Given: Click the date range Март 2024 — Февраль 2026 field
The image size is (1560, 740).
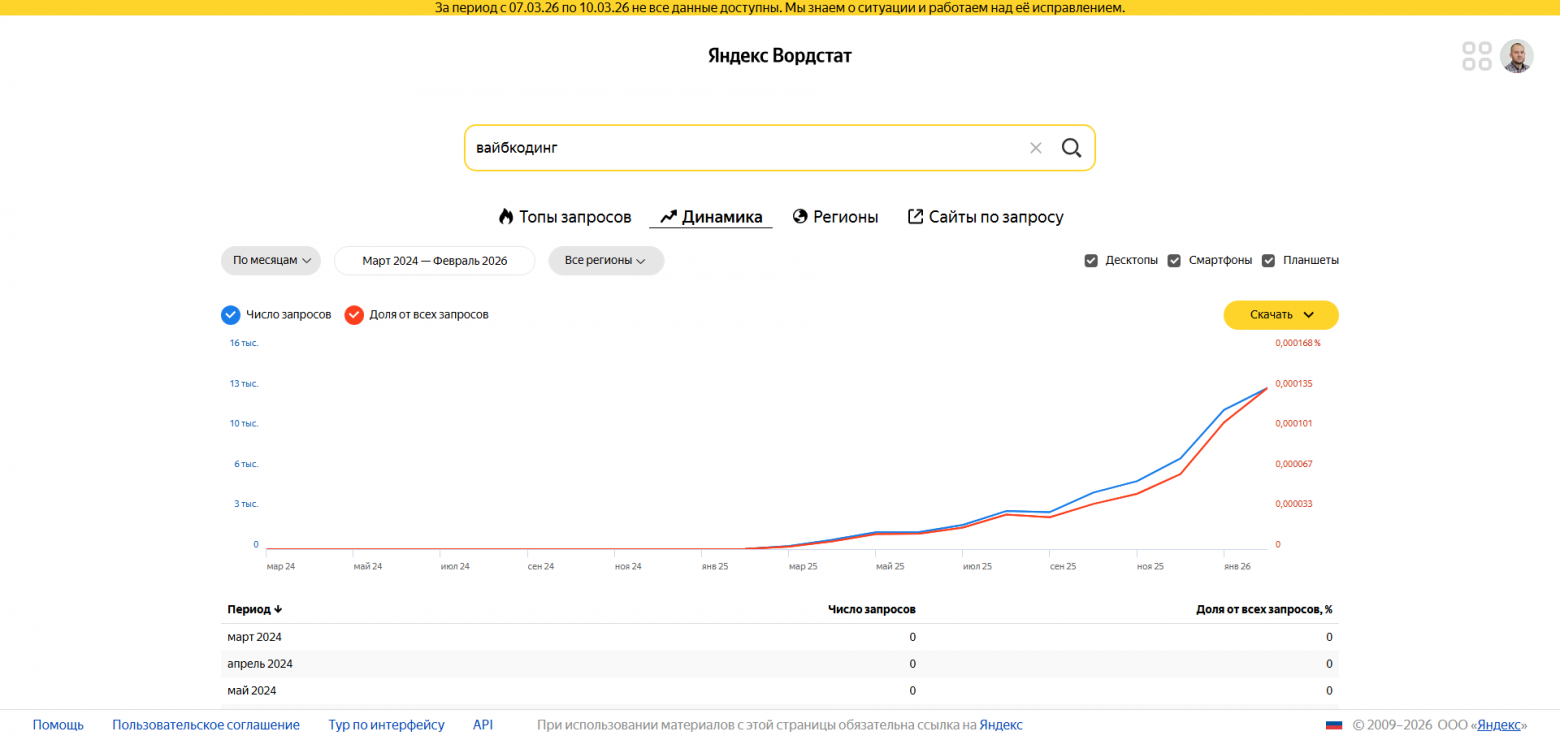Looking at the screenshot, I should (435, 261).
